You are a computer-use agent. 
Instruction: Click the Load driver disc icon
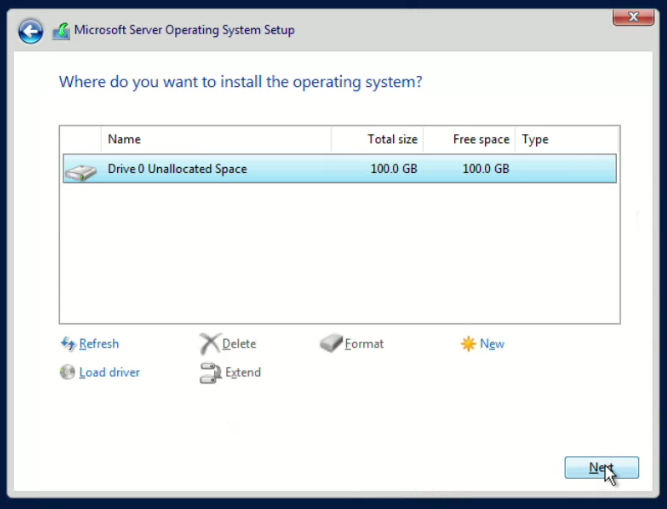click(x=68, y=373)
